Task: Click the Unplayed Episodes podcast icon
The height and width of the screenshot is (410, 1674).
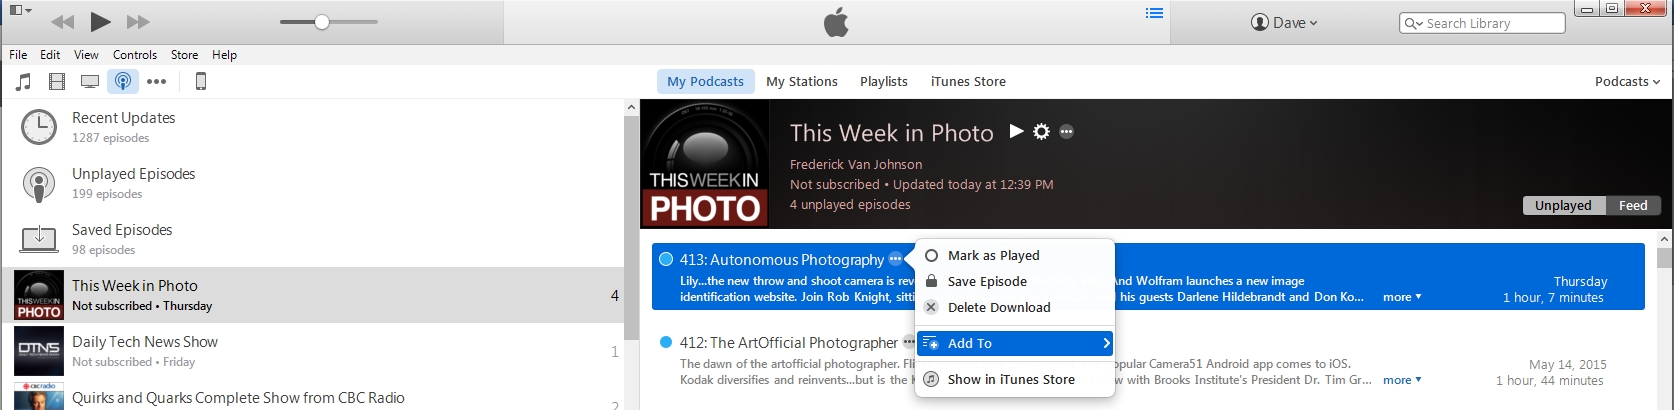Action: click(39, 184)
